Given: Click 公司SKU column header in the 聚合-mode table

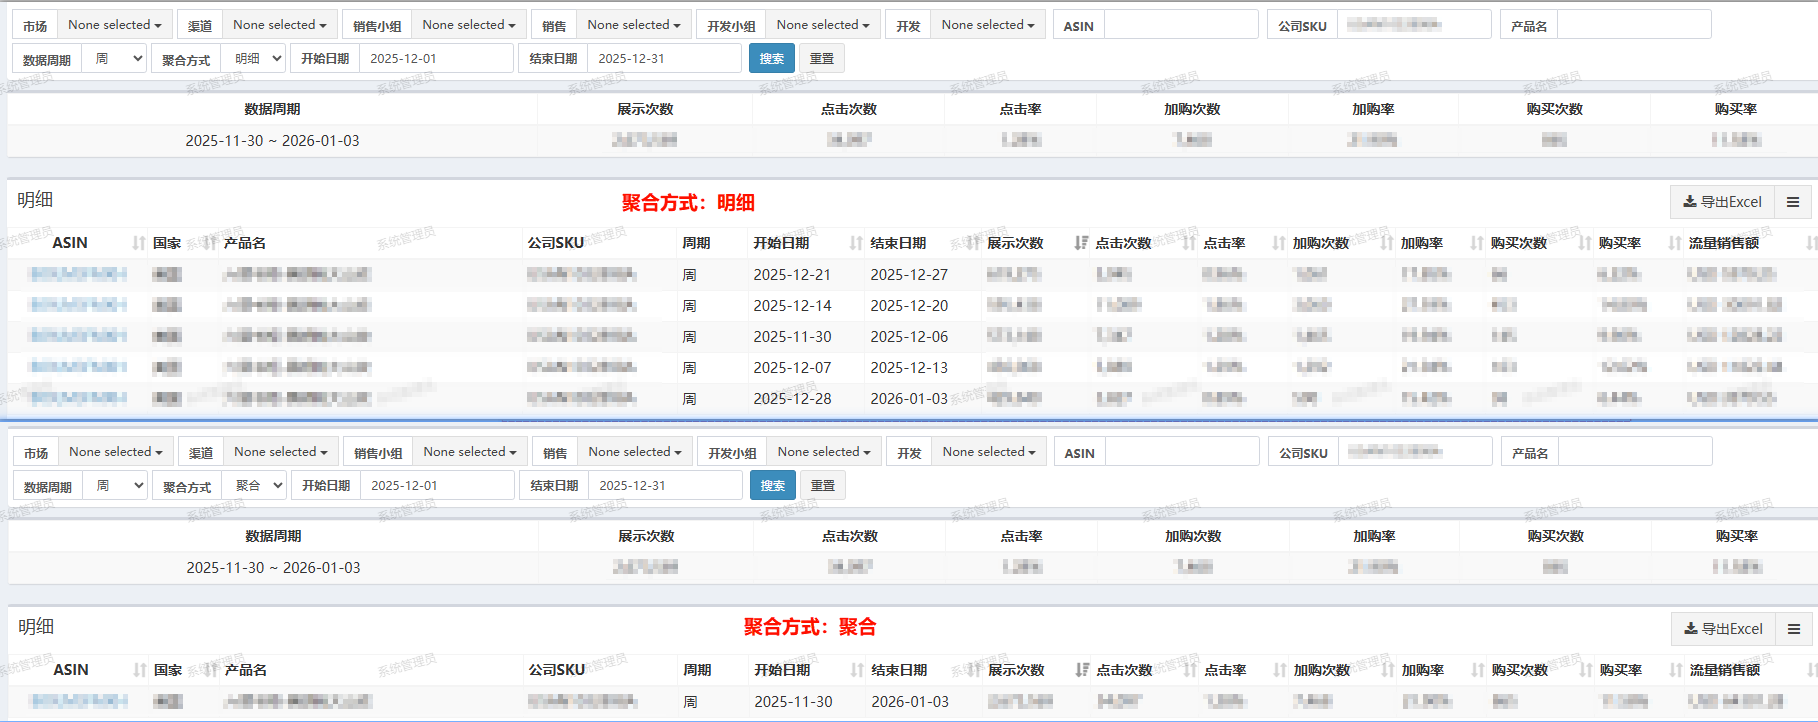Looking at the screenshot, I should coord(557,670).
